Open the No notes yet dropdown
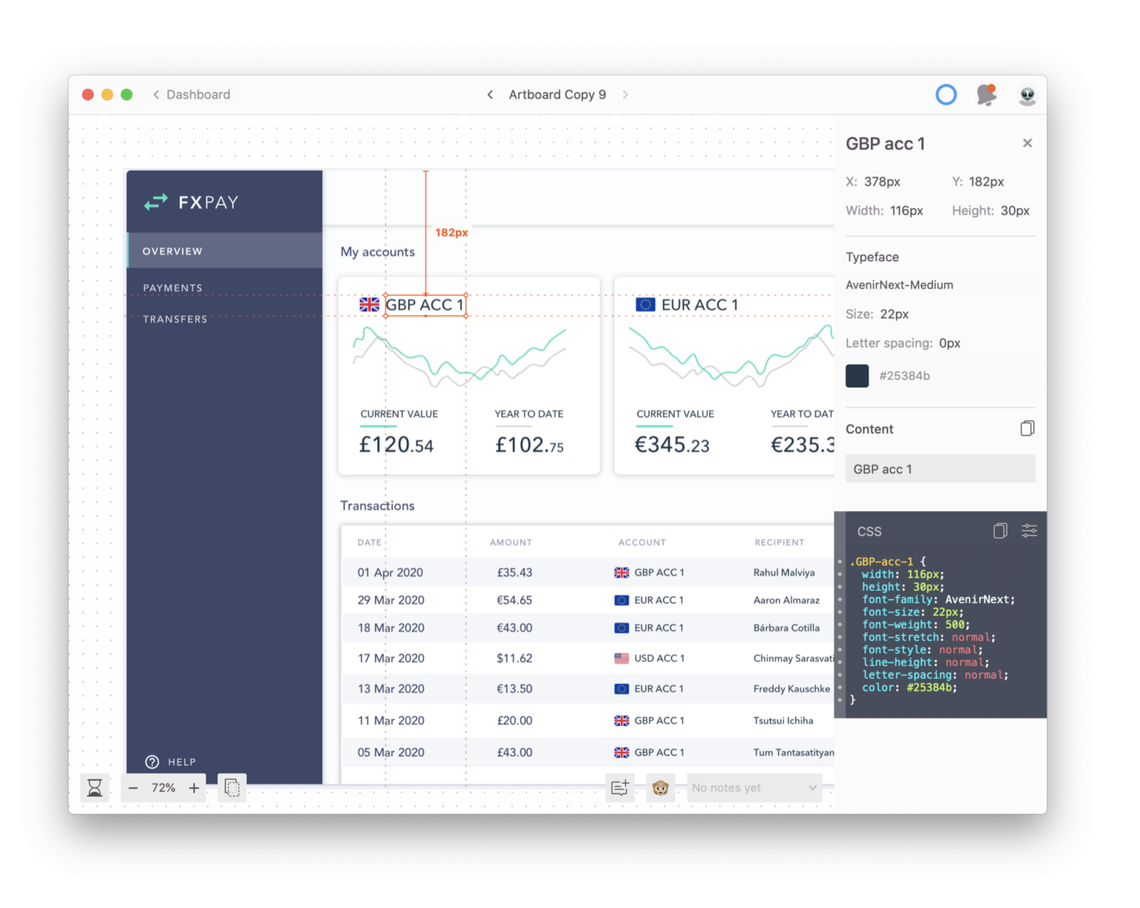This screenshot has width=1140, height=908. [x=753, y=788]
